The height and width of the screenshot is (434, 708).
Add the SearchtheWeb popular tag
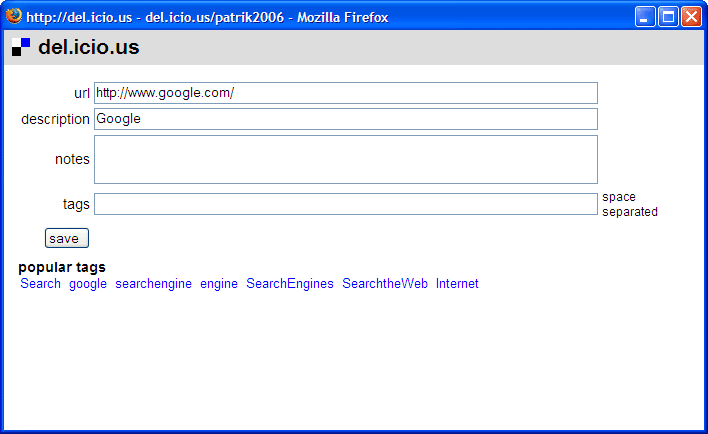385,284
